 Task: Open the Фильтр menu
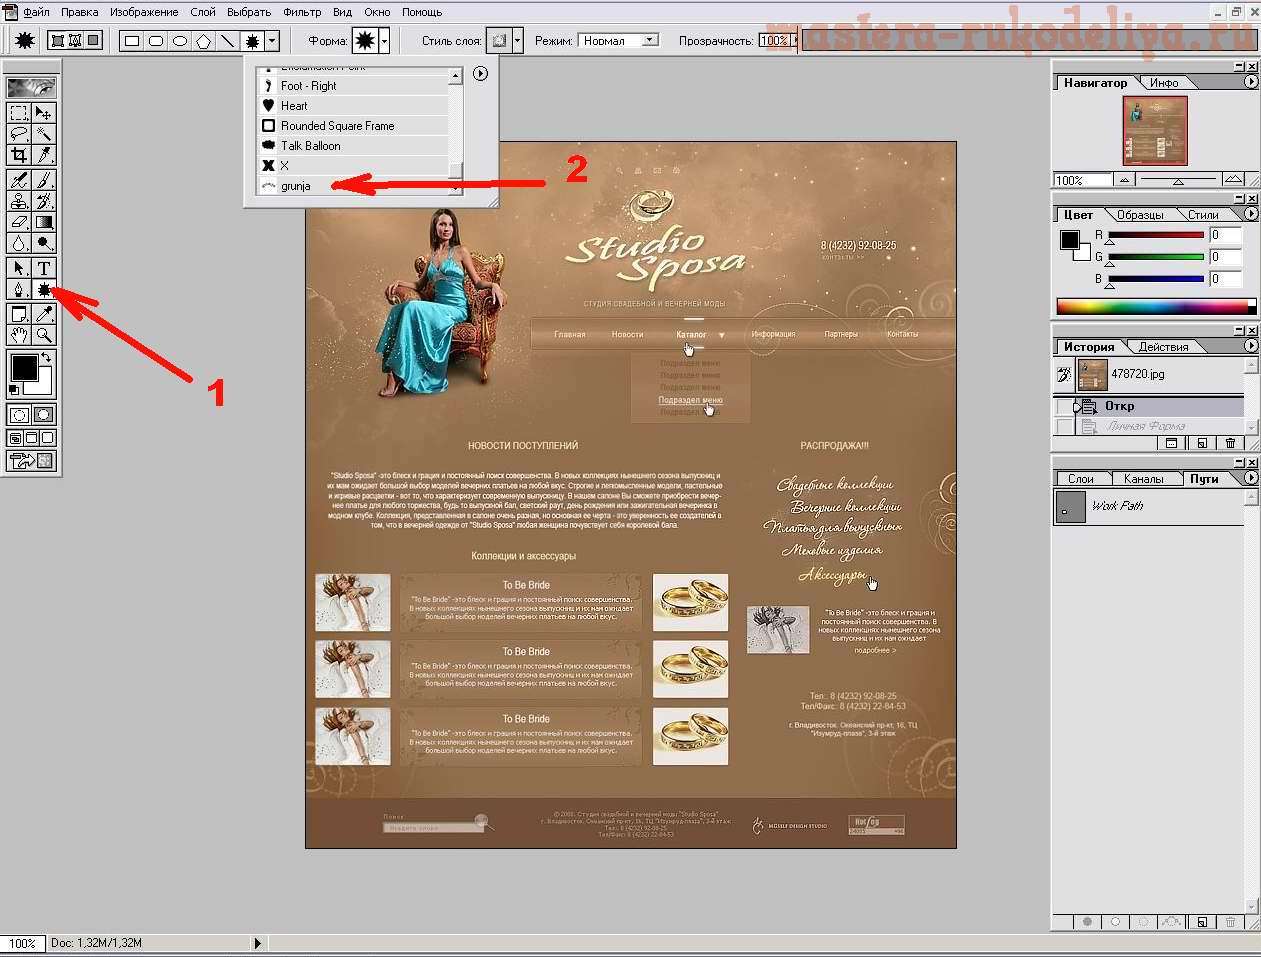point(302,12)
